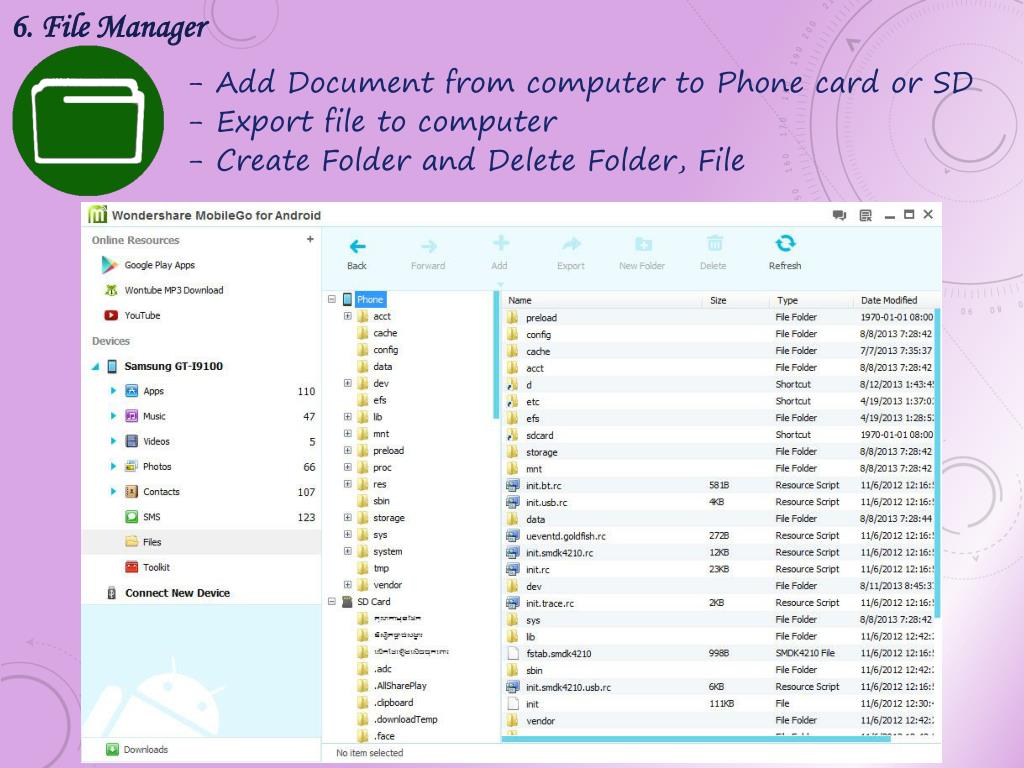The image size is (1024, 768).
Task: Select Phone root in folder tree
Action: click(370, 299)
